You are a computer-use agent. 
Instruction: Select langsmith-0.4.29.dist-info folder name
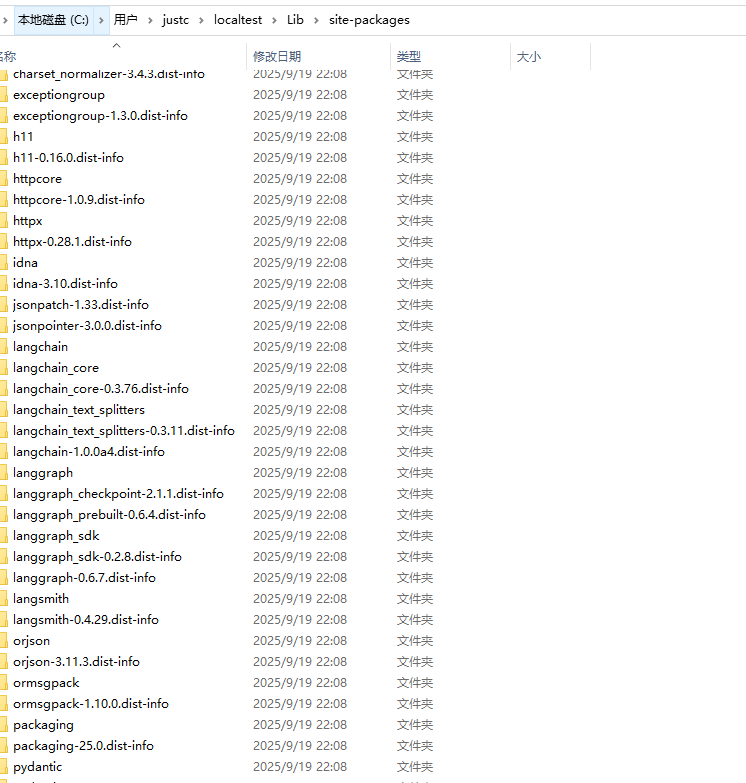[86, 620]
